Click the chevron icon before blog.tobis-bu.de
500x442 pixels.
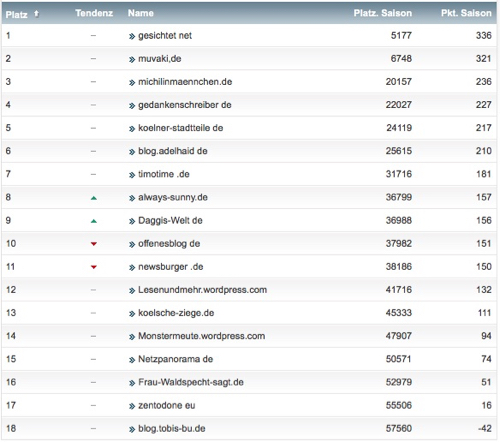(x=132, y=429)
